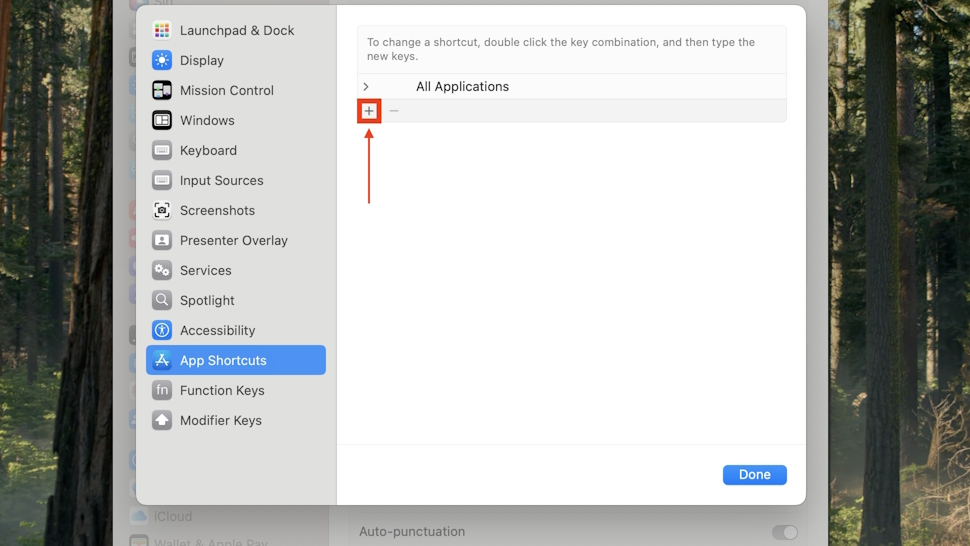Select Spotlight shortcuts

click(x=236, y=300)
